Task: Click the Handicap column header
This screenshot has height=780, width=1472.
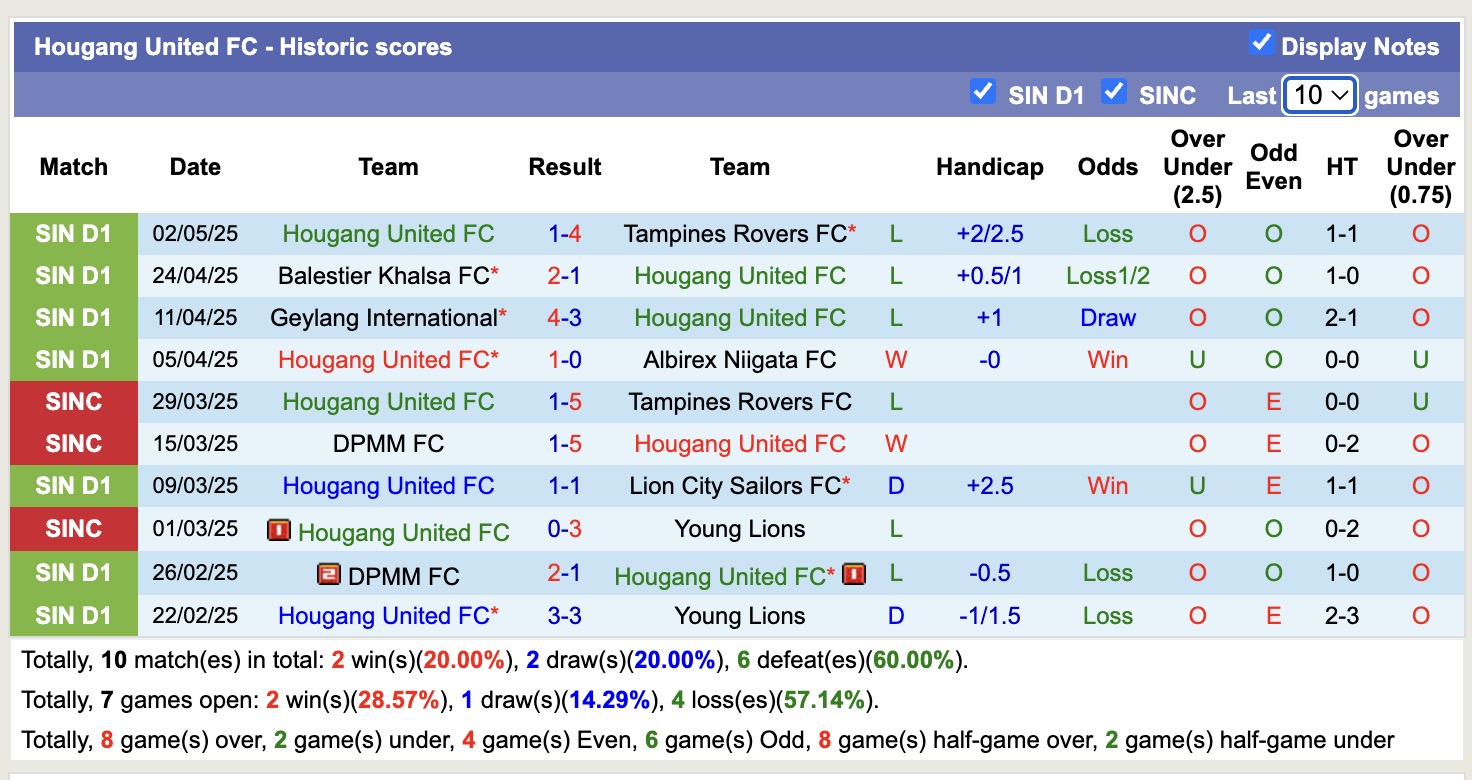Action: click(x=989, y=167)
